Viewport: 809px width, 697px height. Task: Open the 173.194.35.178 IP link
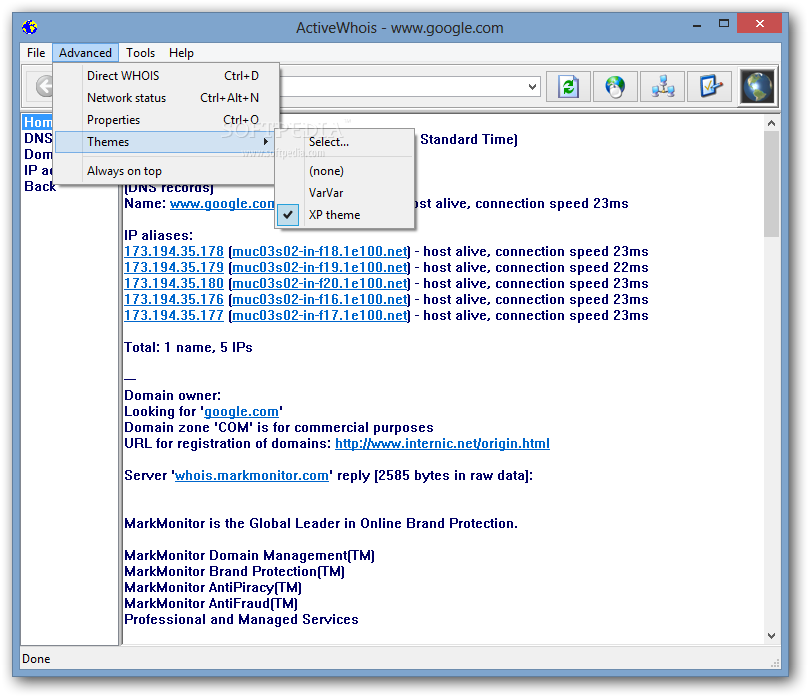pos(174,252)
